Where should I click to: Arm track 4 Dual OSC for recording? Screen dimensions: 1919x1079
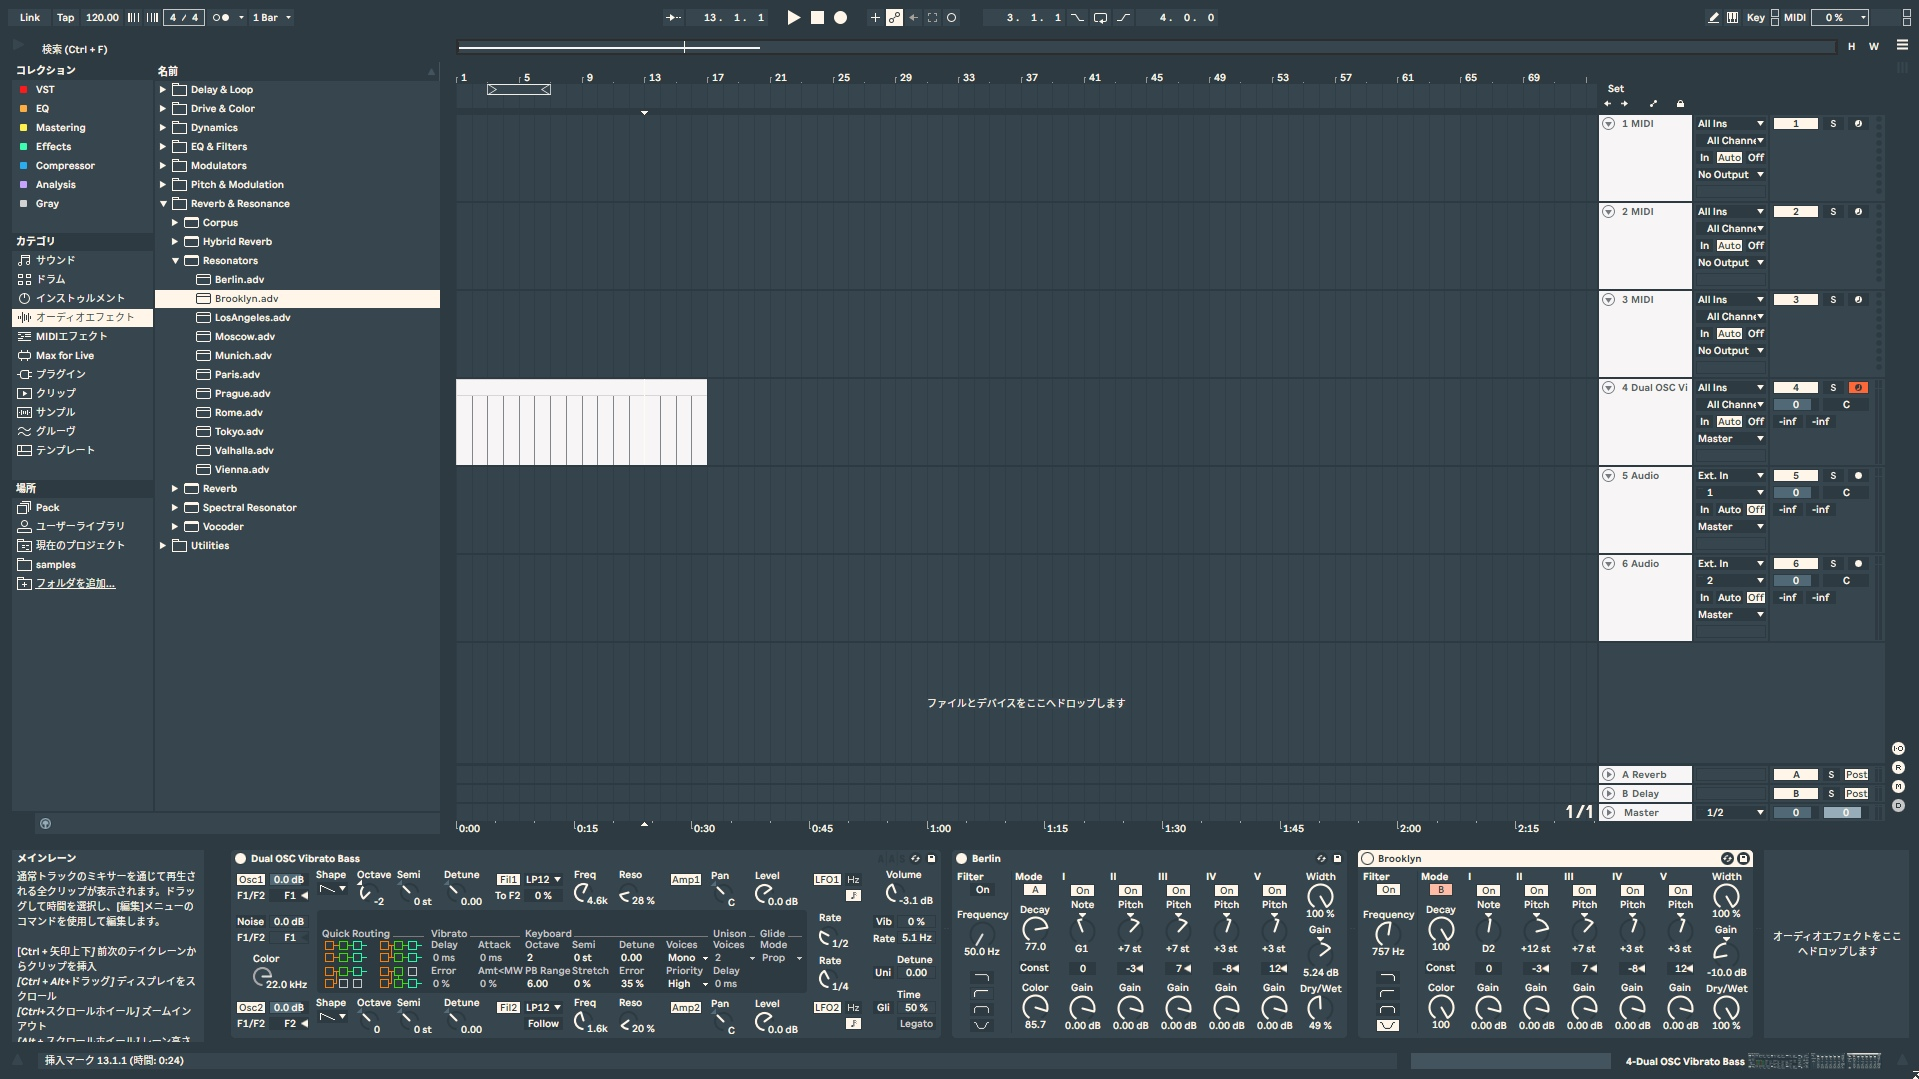pos(1858,388)
